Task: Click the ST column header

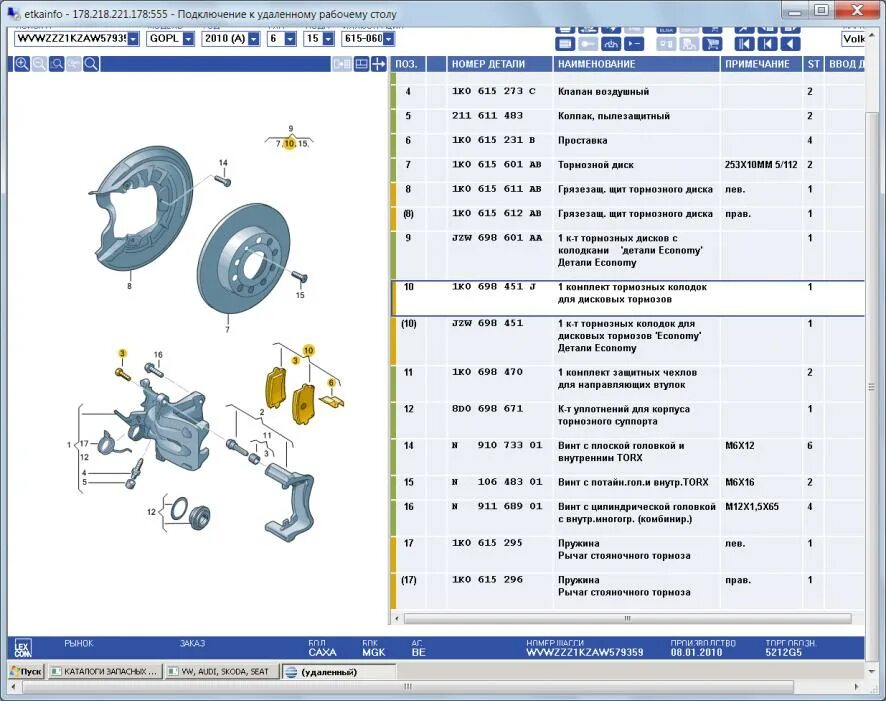Action: [x=813, y=64]
